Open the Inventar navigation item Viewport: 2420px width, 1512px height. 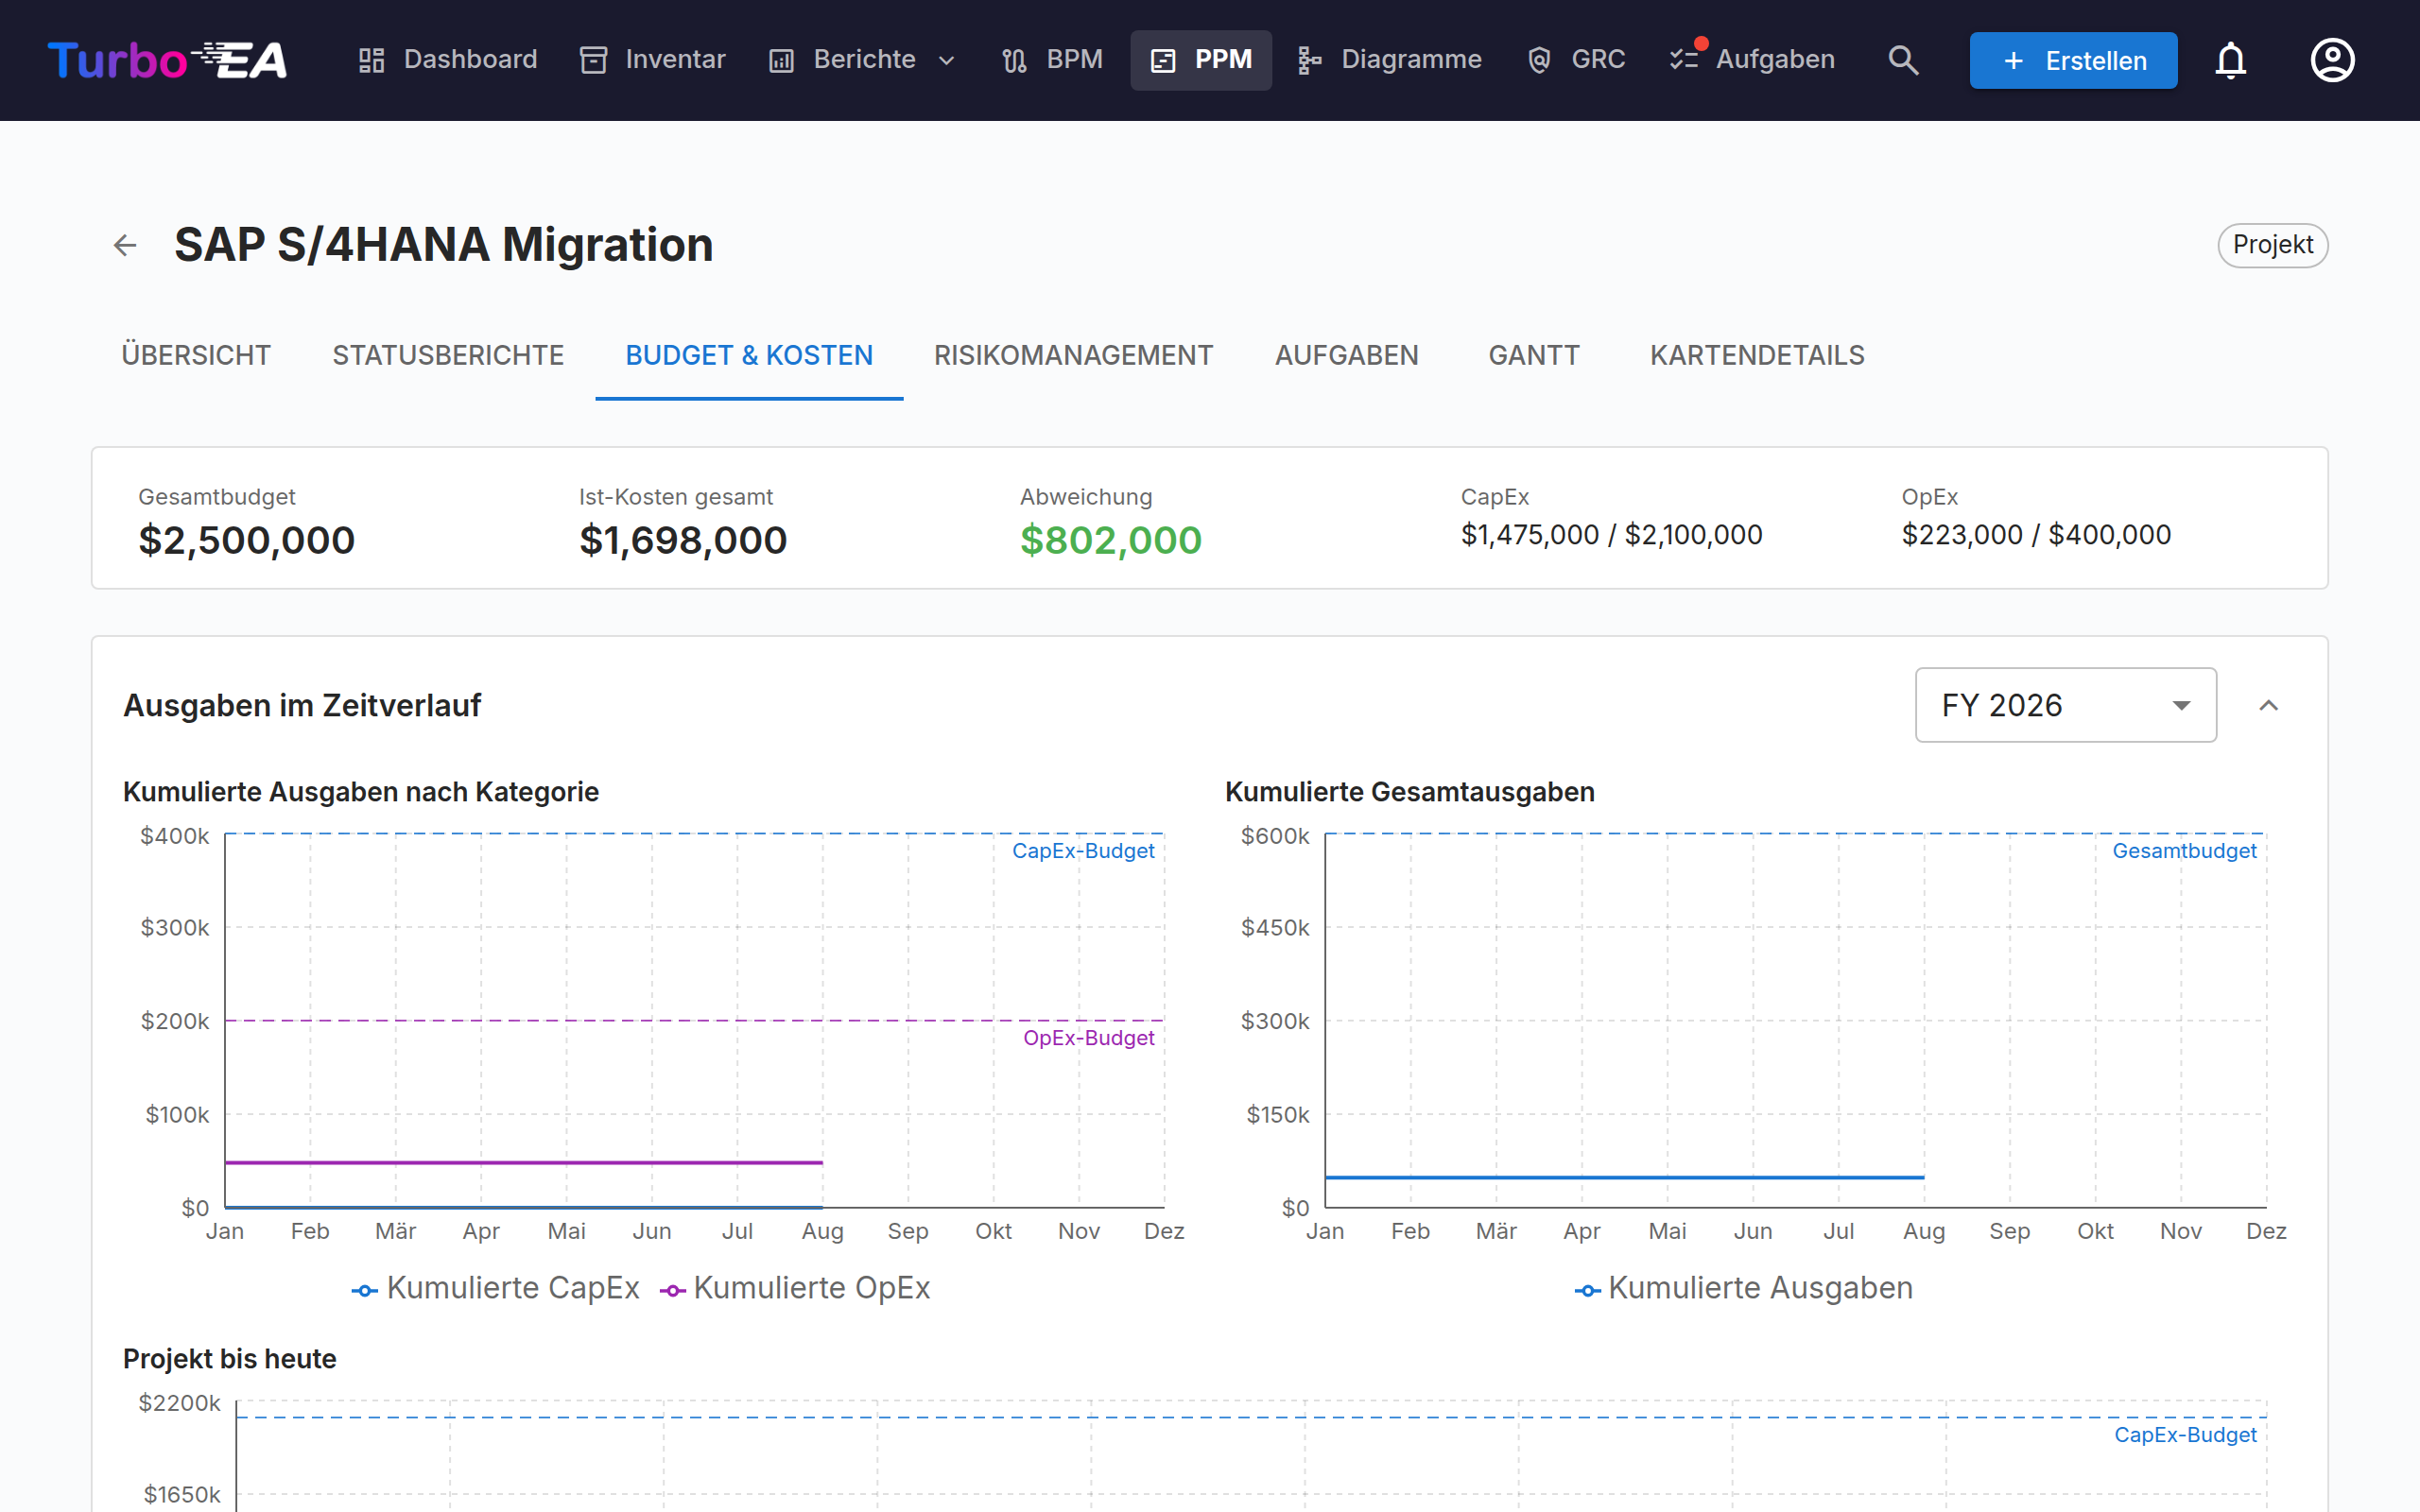coord(653,60)
